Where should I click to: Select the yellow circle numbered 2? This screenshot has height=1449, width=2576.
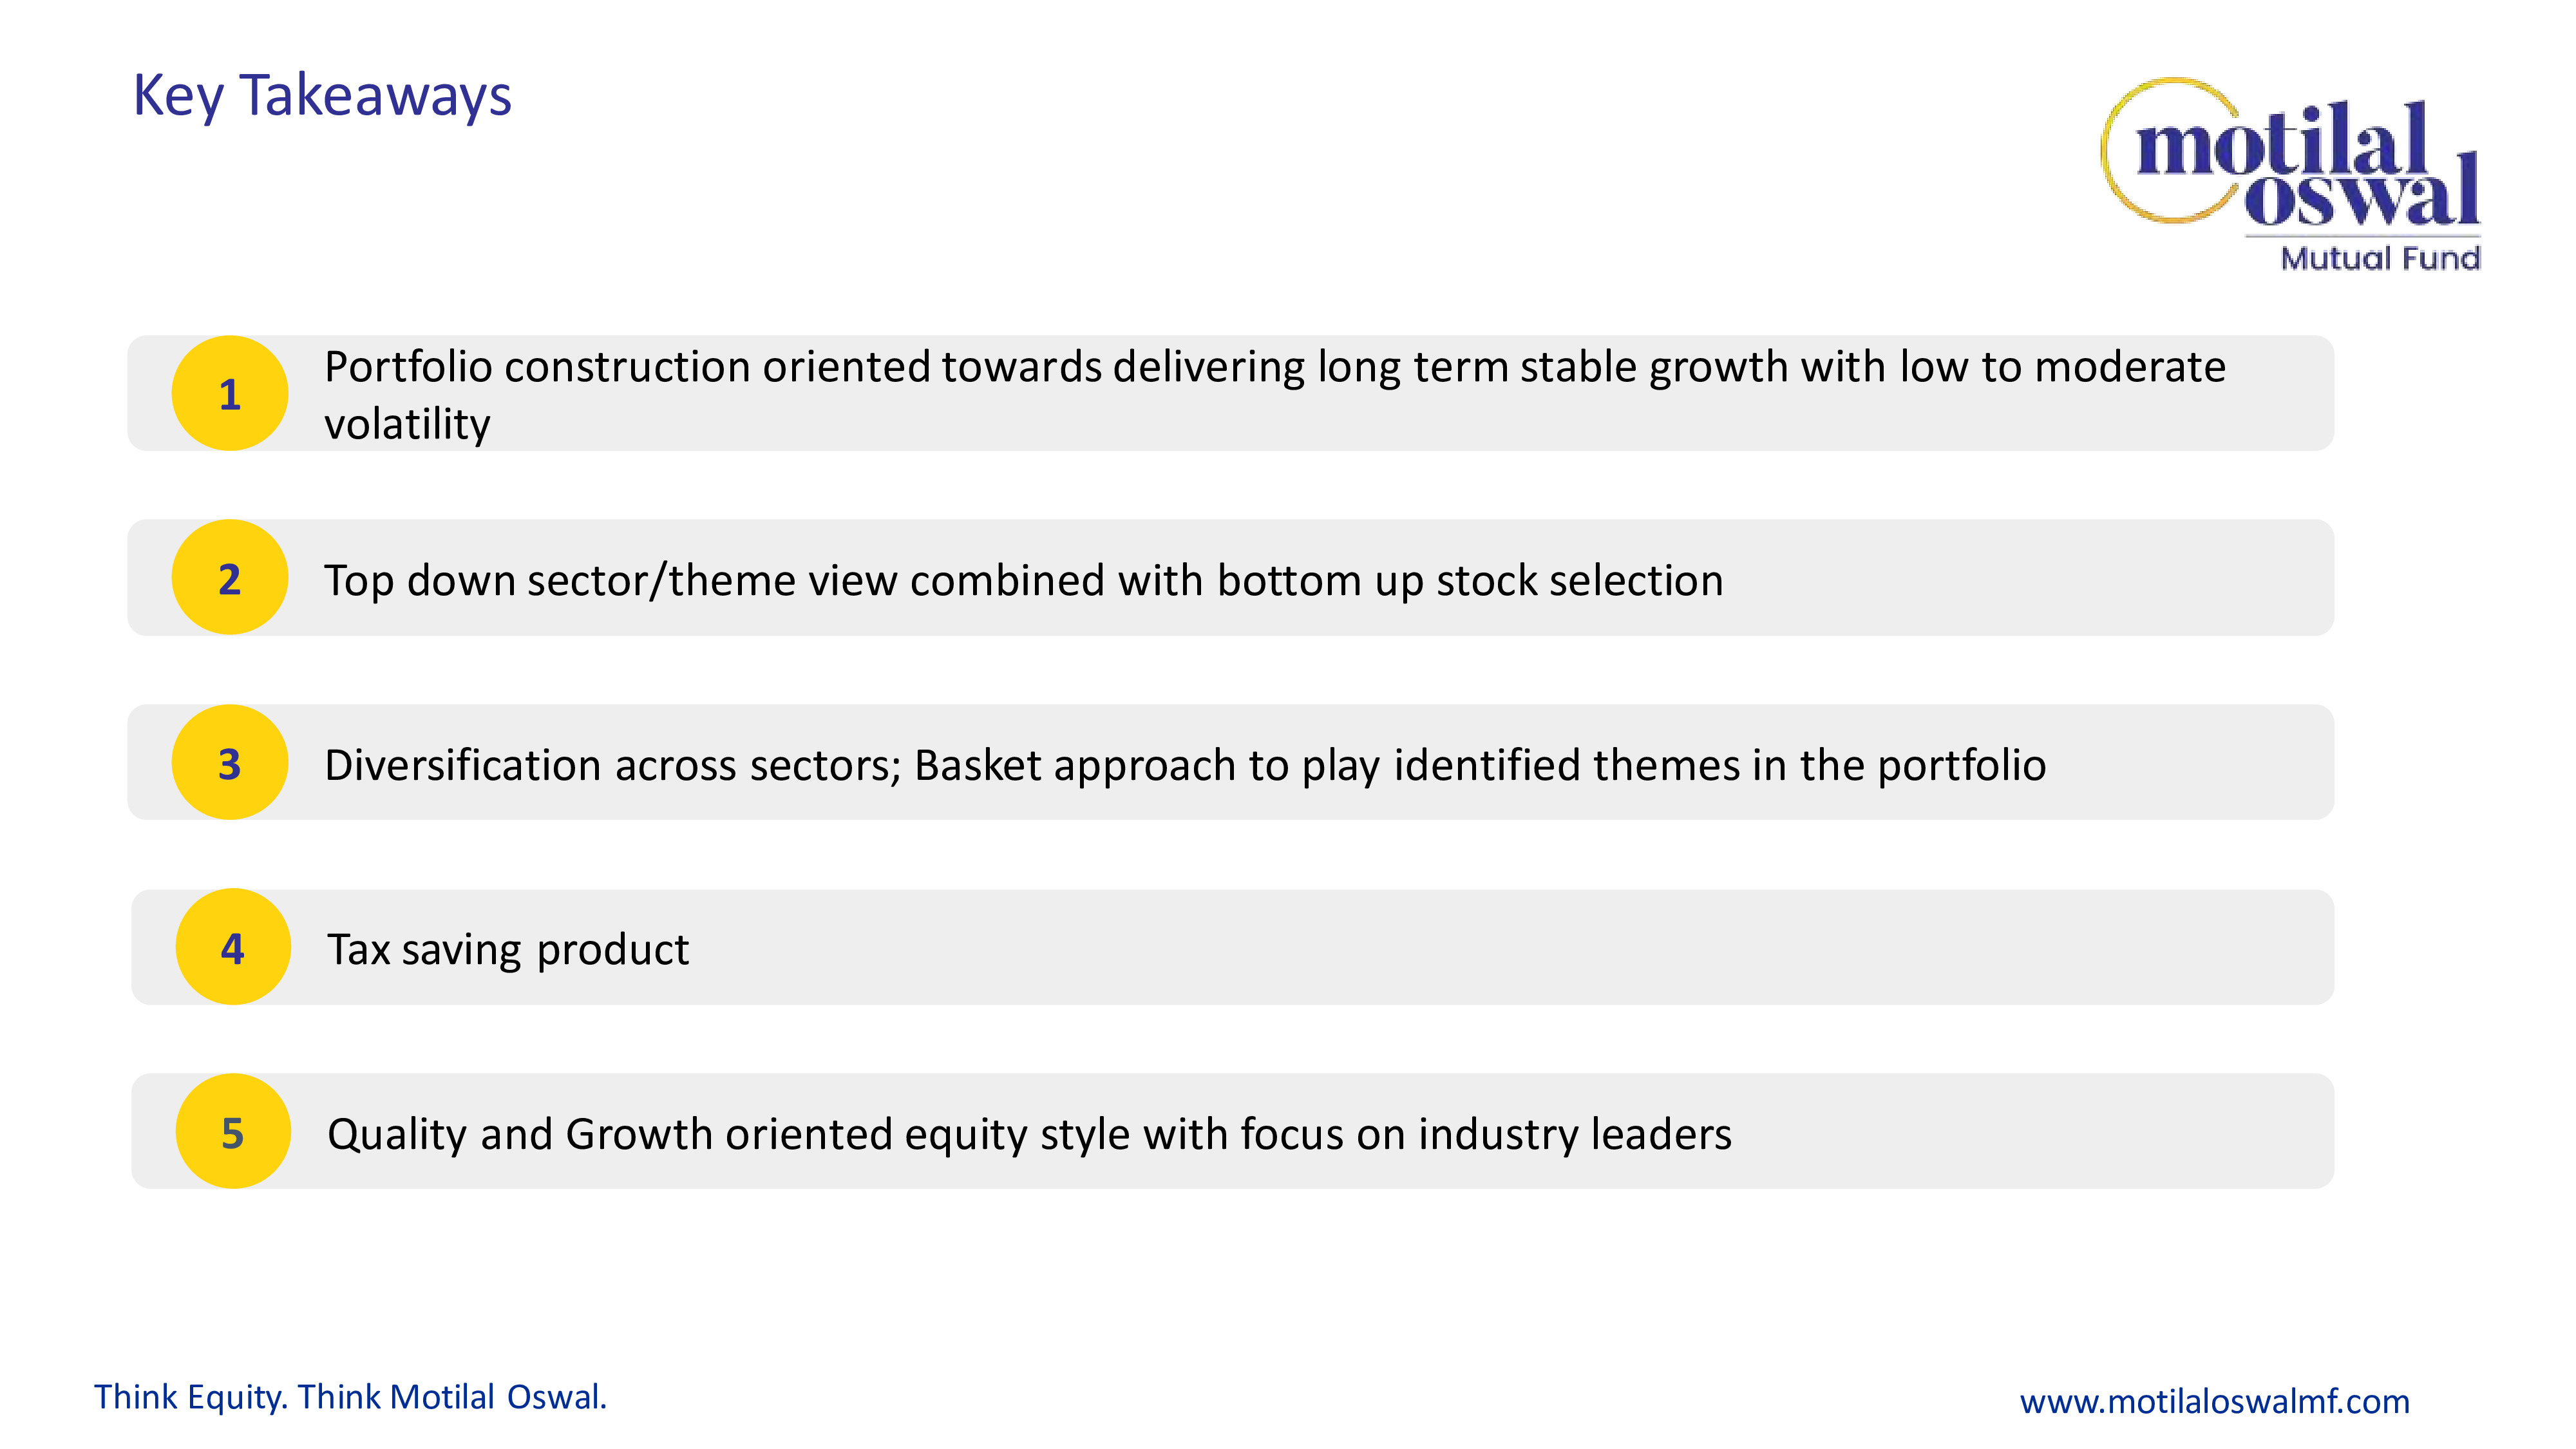[x=229, y=577]
